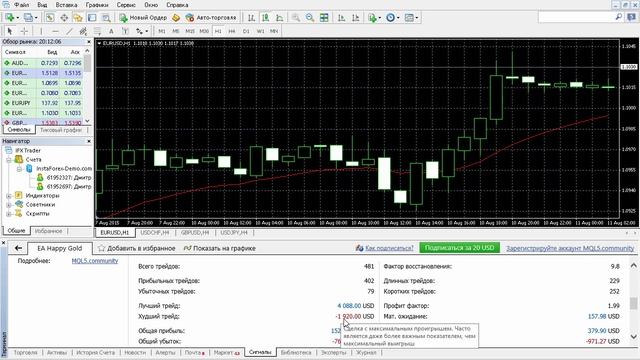Open the Сервис menu
640x360 pixels.
[x=126, y=5]
